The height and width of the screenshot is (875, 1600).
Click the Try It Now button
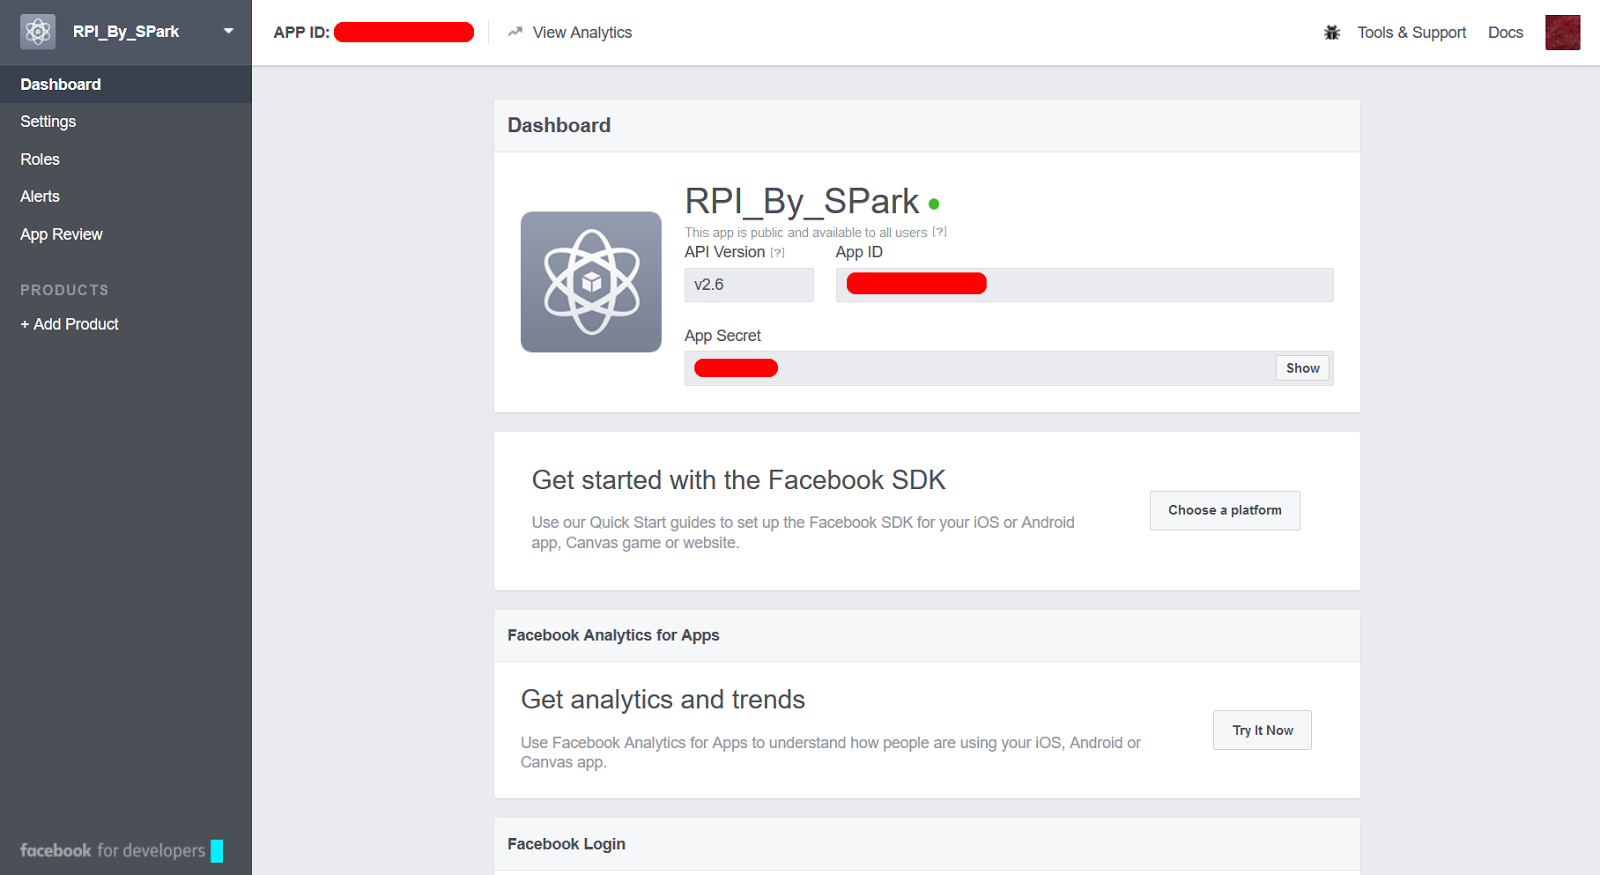pyautogui.click(x=1262, y=730)
